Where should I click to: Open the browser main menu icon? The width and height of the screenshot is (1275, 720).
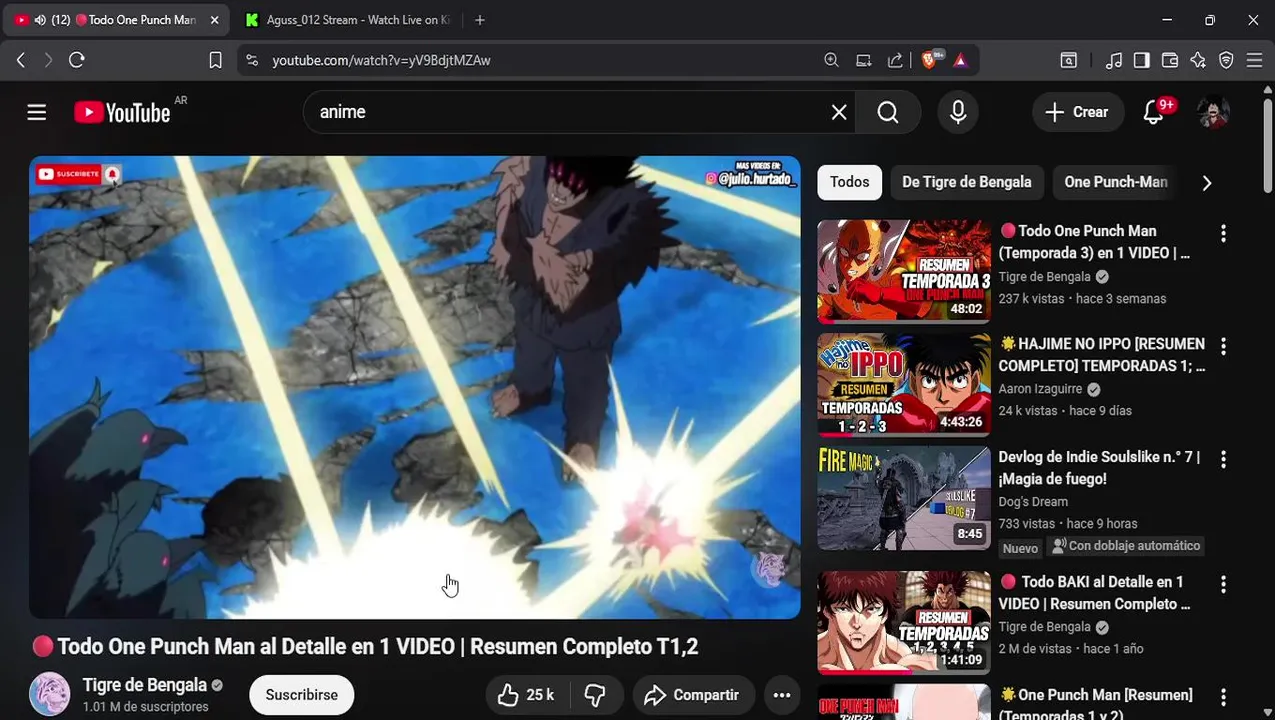pos(1254,60)
